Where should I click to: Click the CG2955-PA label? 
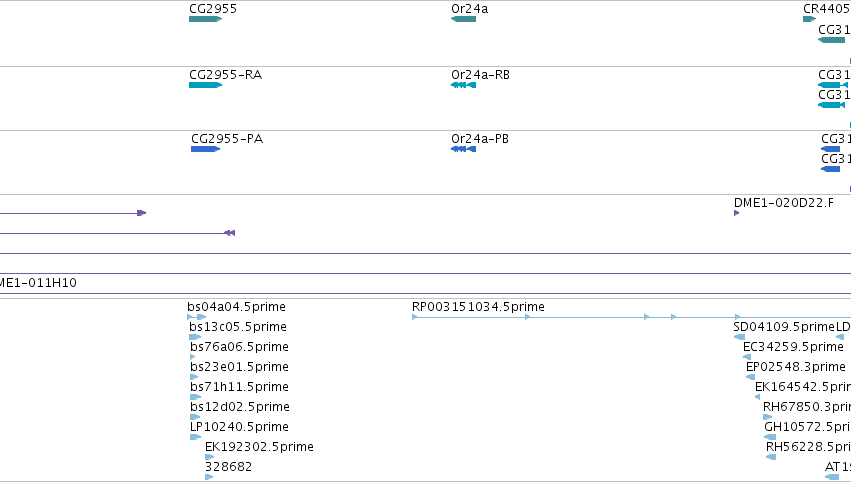tap(227, 139)
